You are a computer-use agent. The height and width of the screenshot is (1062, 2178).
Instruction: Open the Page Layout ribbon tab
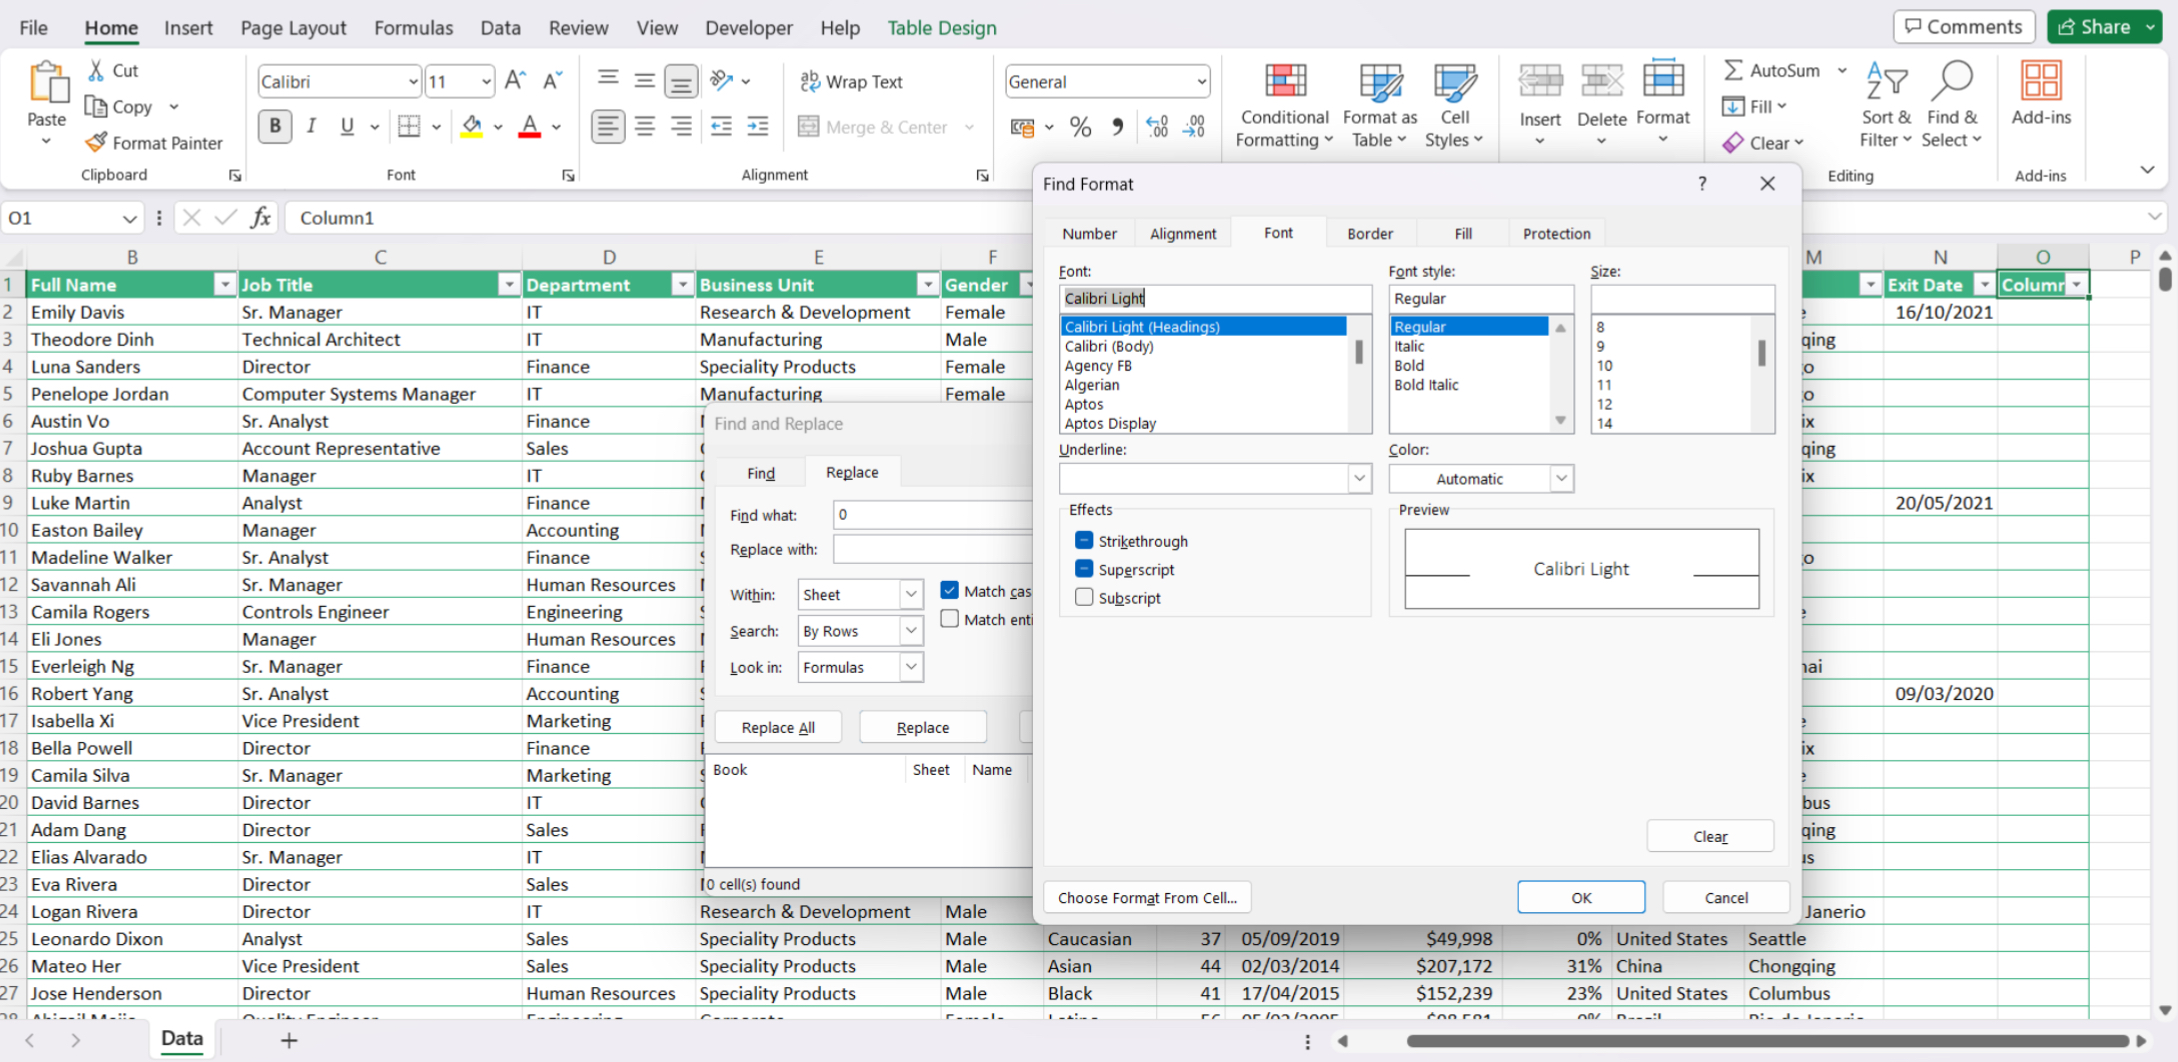[x=293, y=28]
